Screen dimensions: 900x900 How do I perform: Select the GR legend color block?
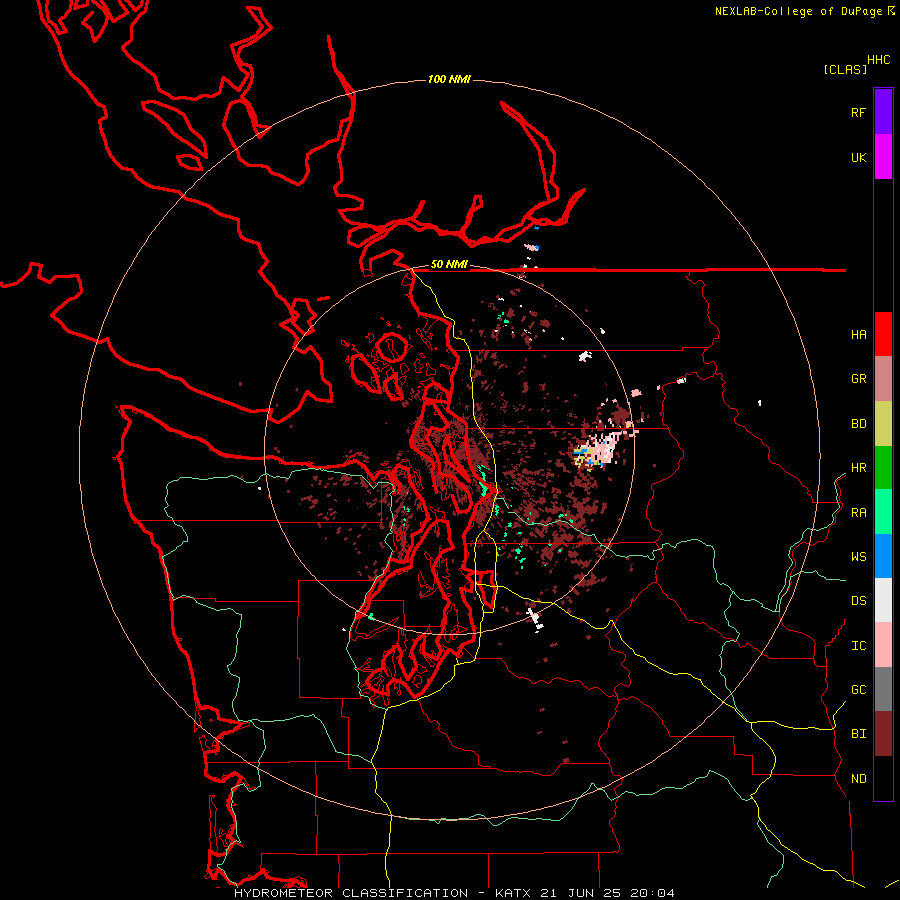(x=883, y=379)
